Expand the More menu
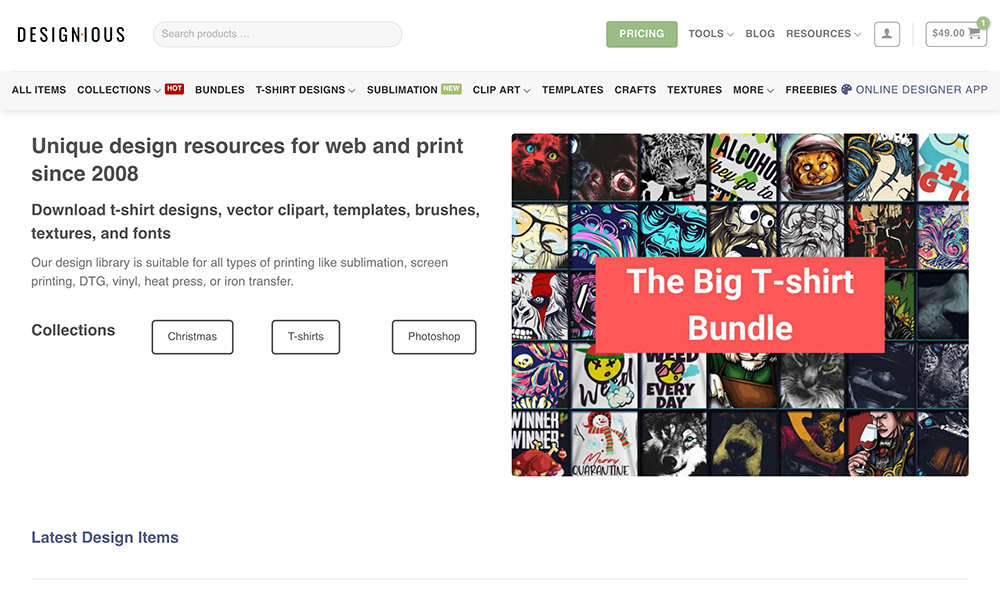Screen dimensions: 1000x600 [753, 90]
